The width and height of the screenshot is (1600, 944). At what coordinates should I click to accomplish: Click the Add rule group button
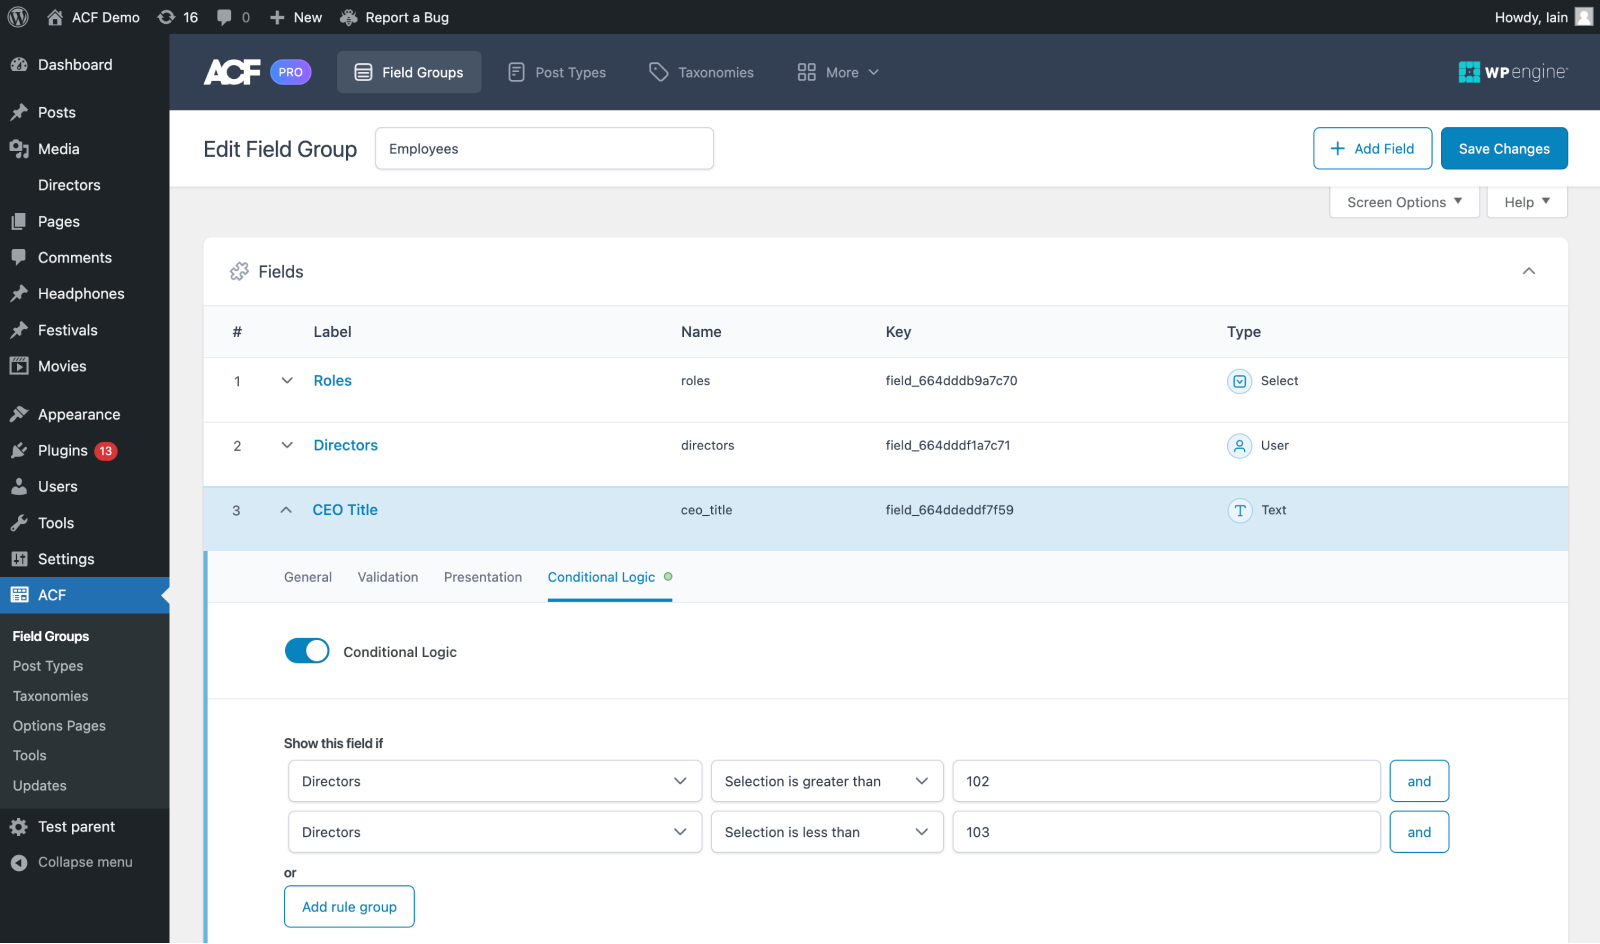pos(349,906)
